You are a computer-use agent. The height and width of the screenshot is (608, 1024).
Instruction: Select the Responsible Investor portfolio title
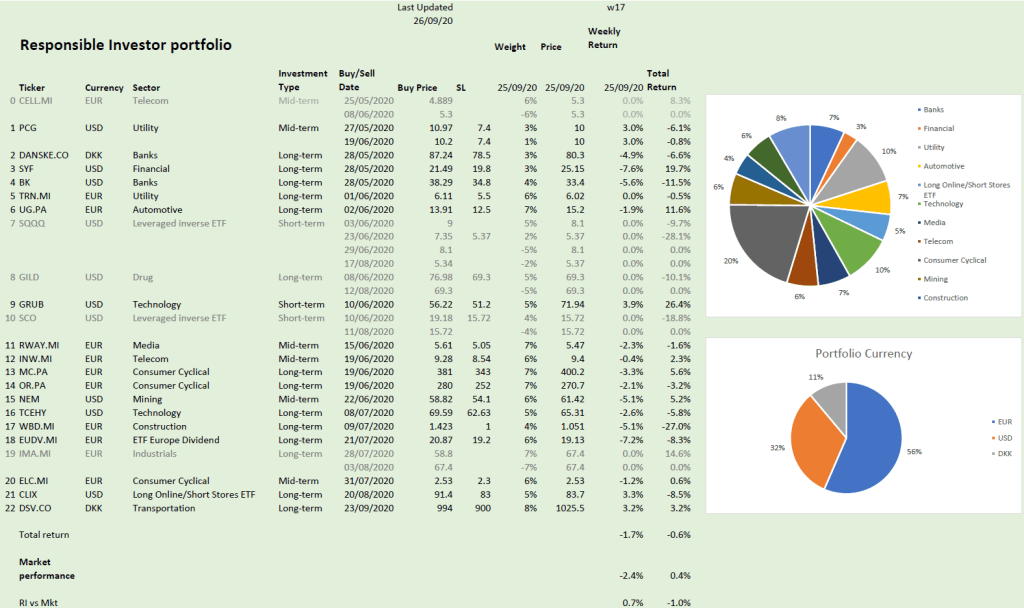pos(126,45)
